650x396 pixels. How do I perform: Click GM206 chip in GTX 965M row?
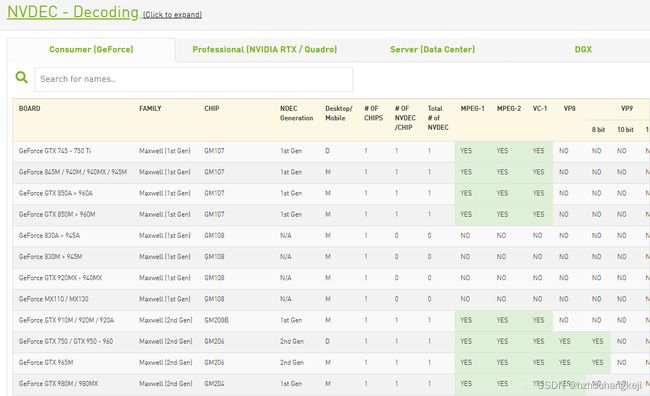tap(214, 362)
